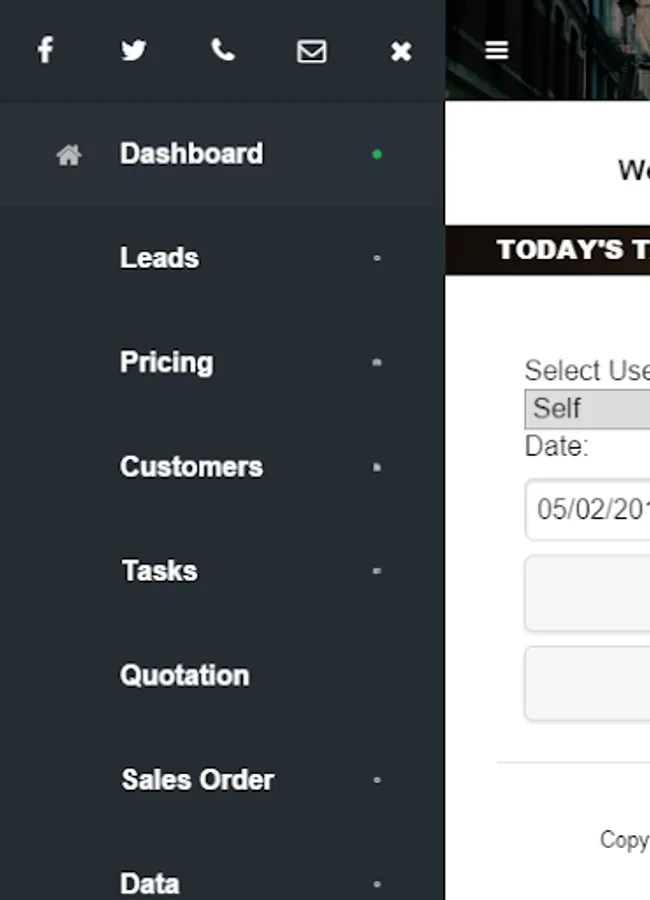Expand the Sales Order submenu indicator
The width and height of the screenshot is (650, 900).
tap(377, 780)
